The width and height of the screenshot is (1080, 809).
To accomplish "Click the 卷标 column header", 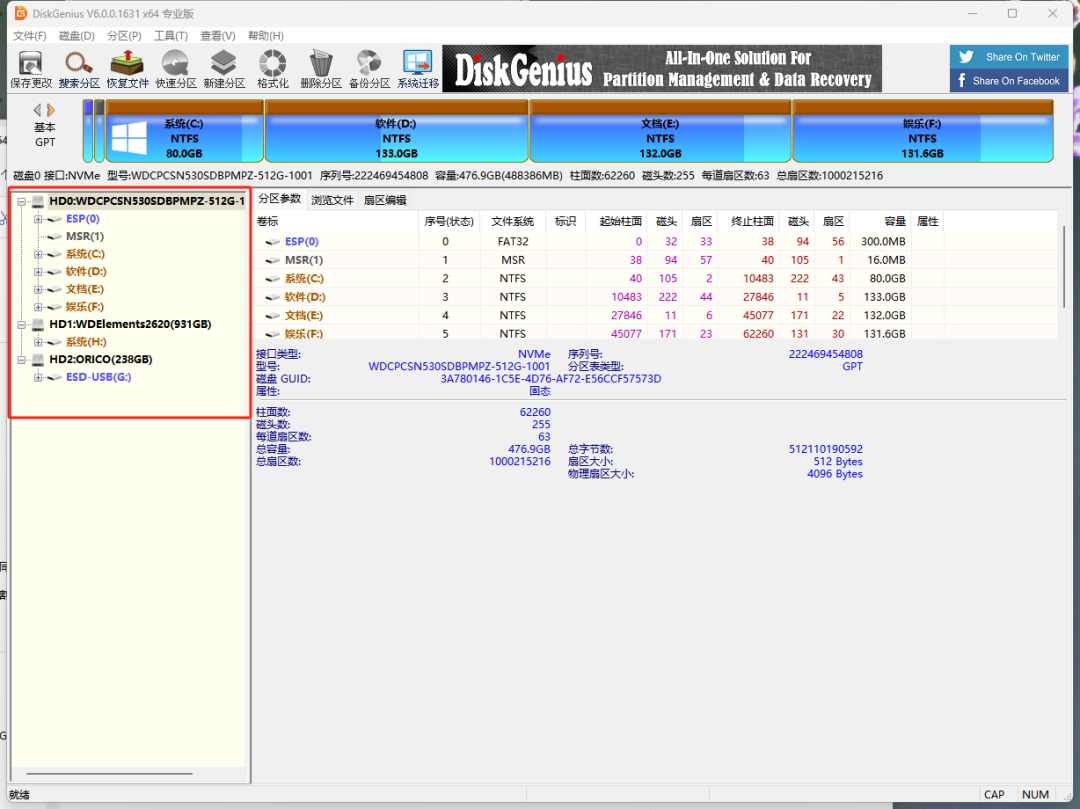I will (x=336, y=221).
